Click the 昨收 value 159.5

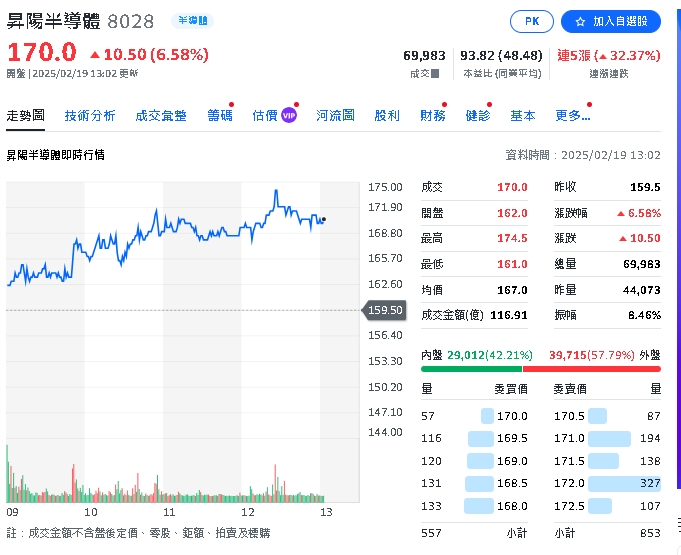645,187
